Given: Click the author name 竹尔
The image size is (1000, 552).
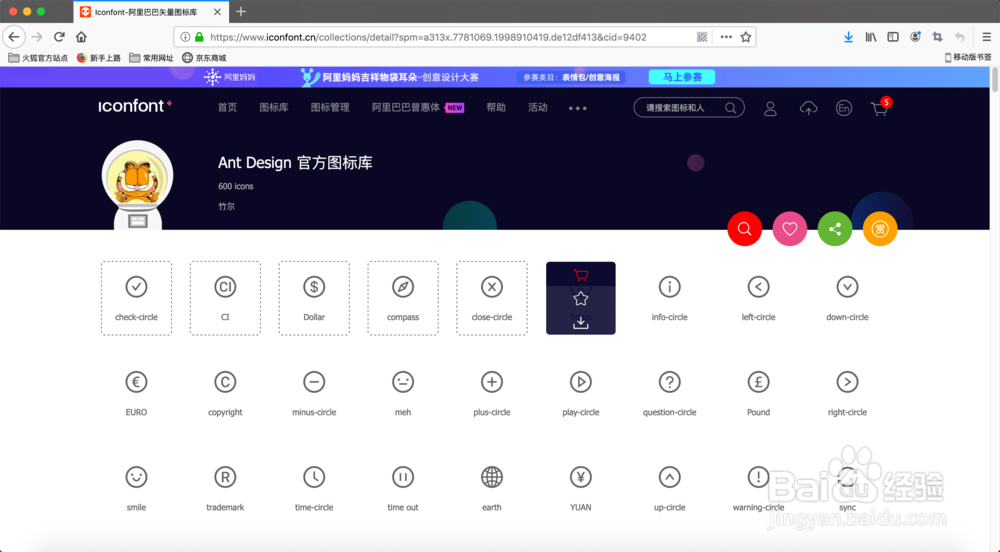Looking at the screenshot, I should (226, 207).
